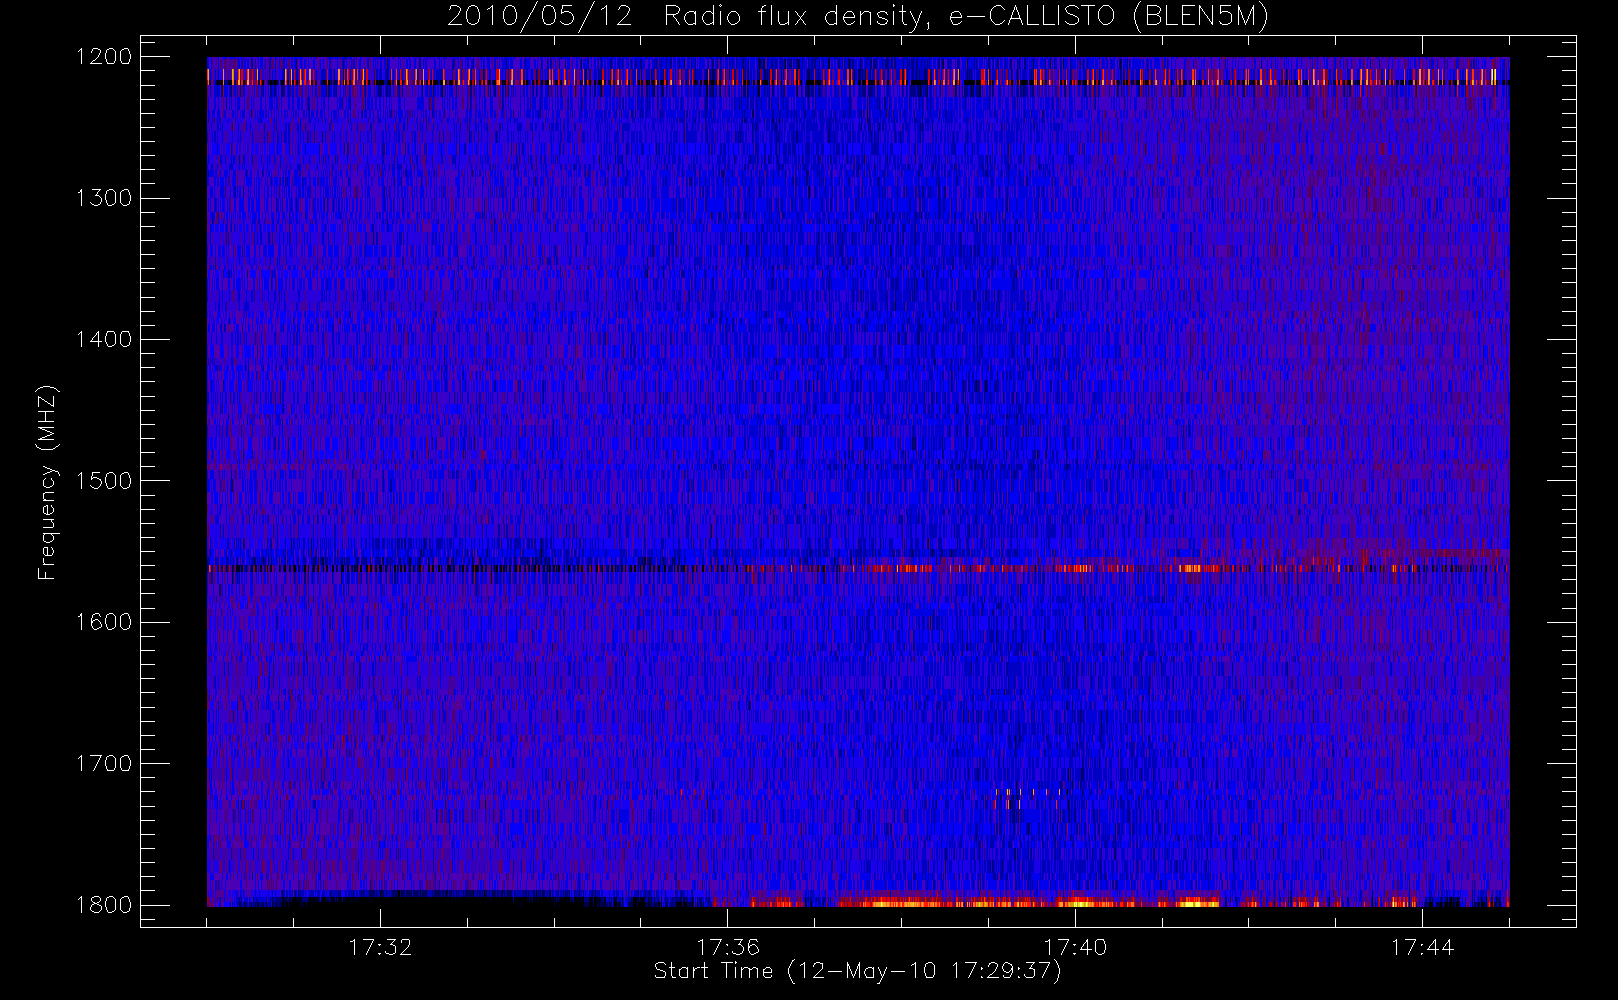1618x1000 pixels.
Task: Click the striped interference band near 1215 MHz
Action: pyautogui.click(x=858, y=76)
